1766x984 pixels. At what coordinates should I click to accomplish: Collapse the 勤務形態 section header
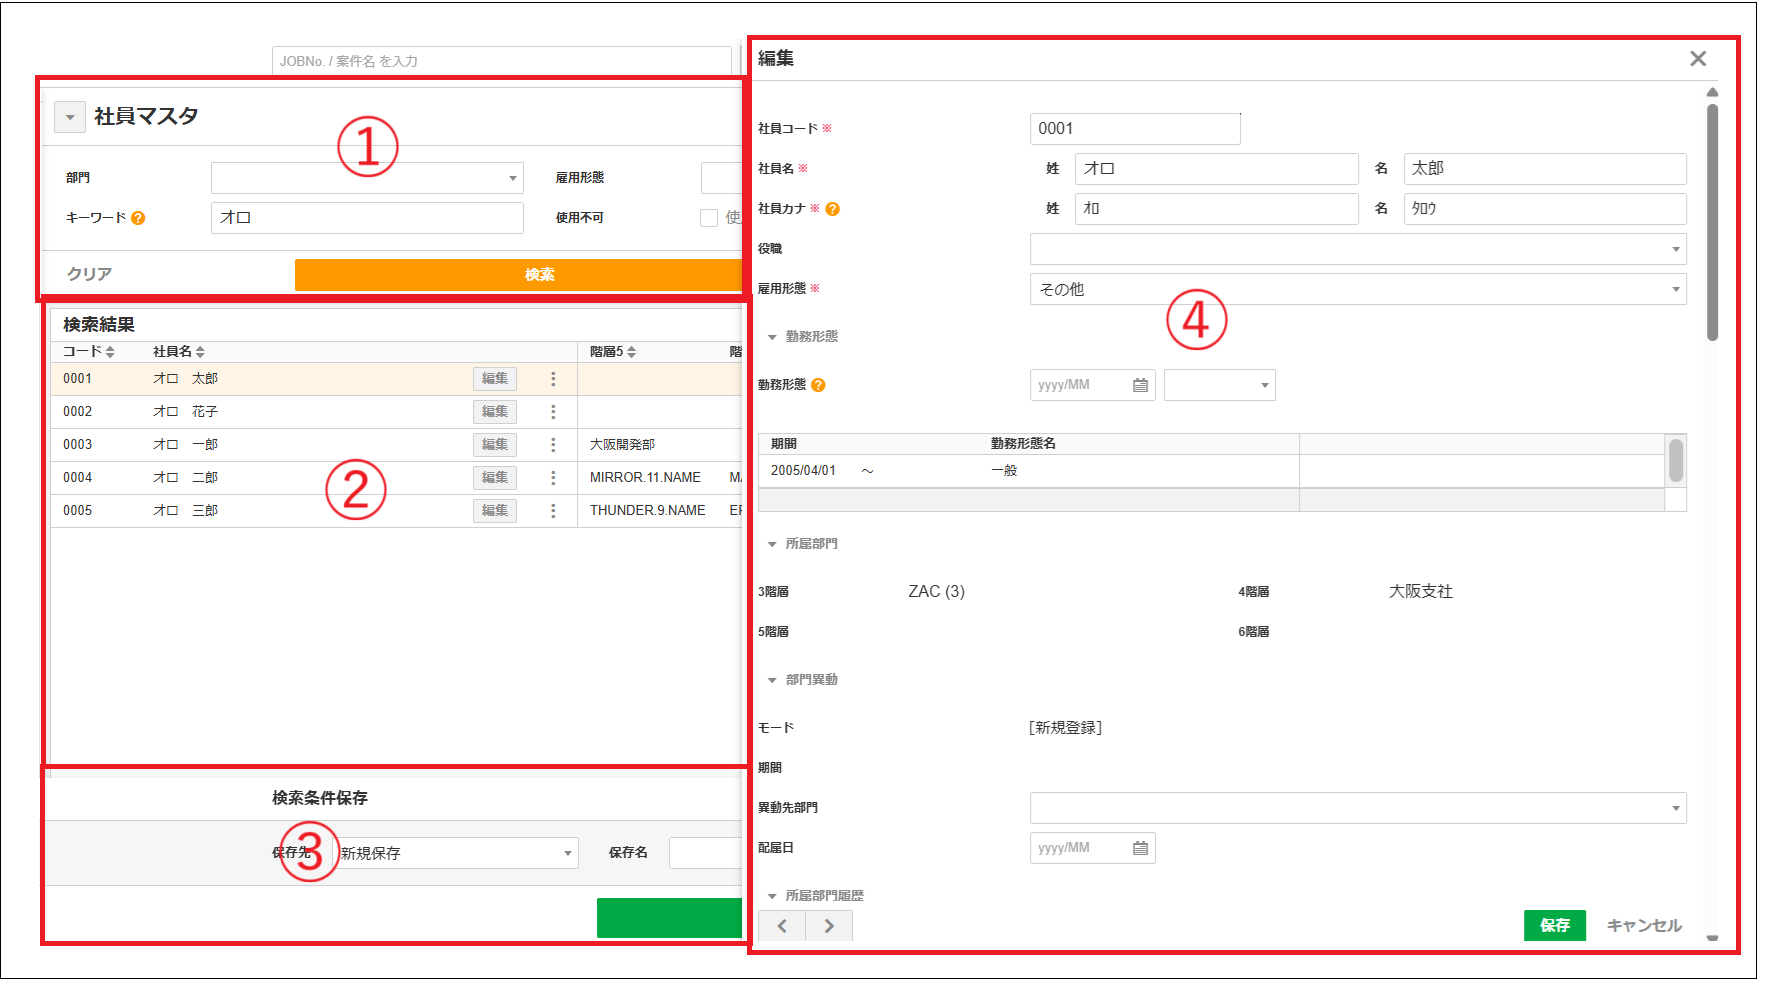[x=772, y=337]
